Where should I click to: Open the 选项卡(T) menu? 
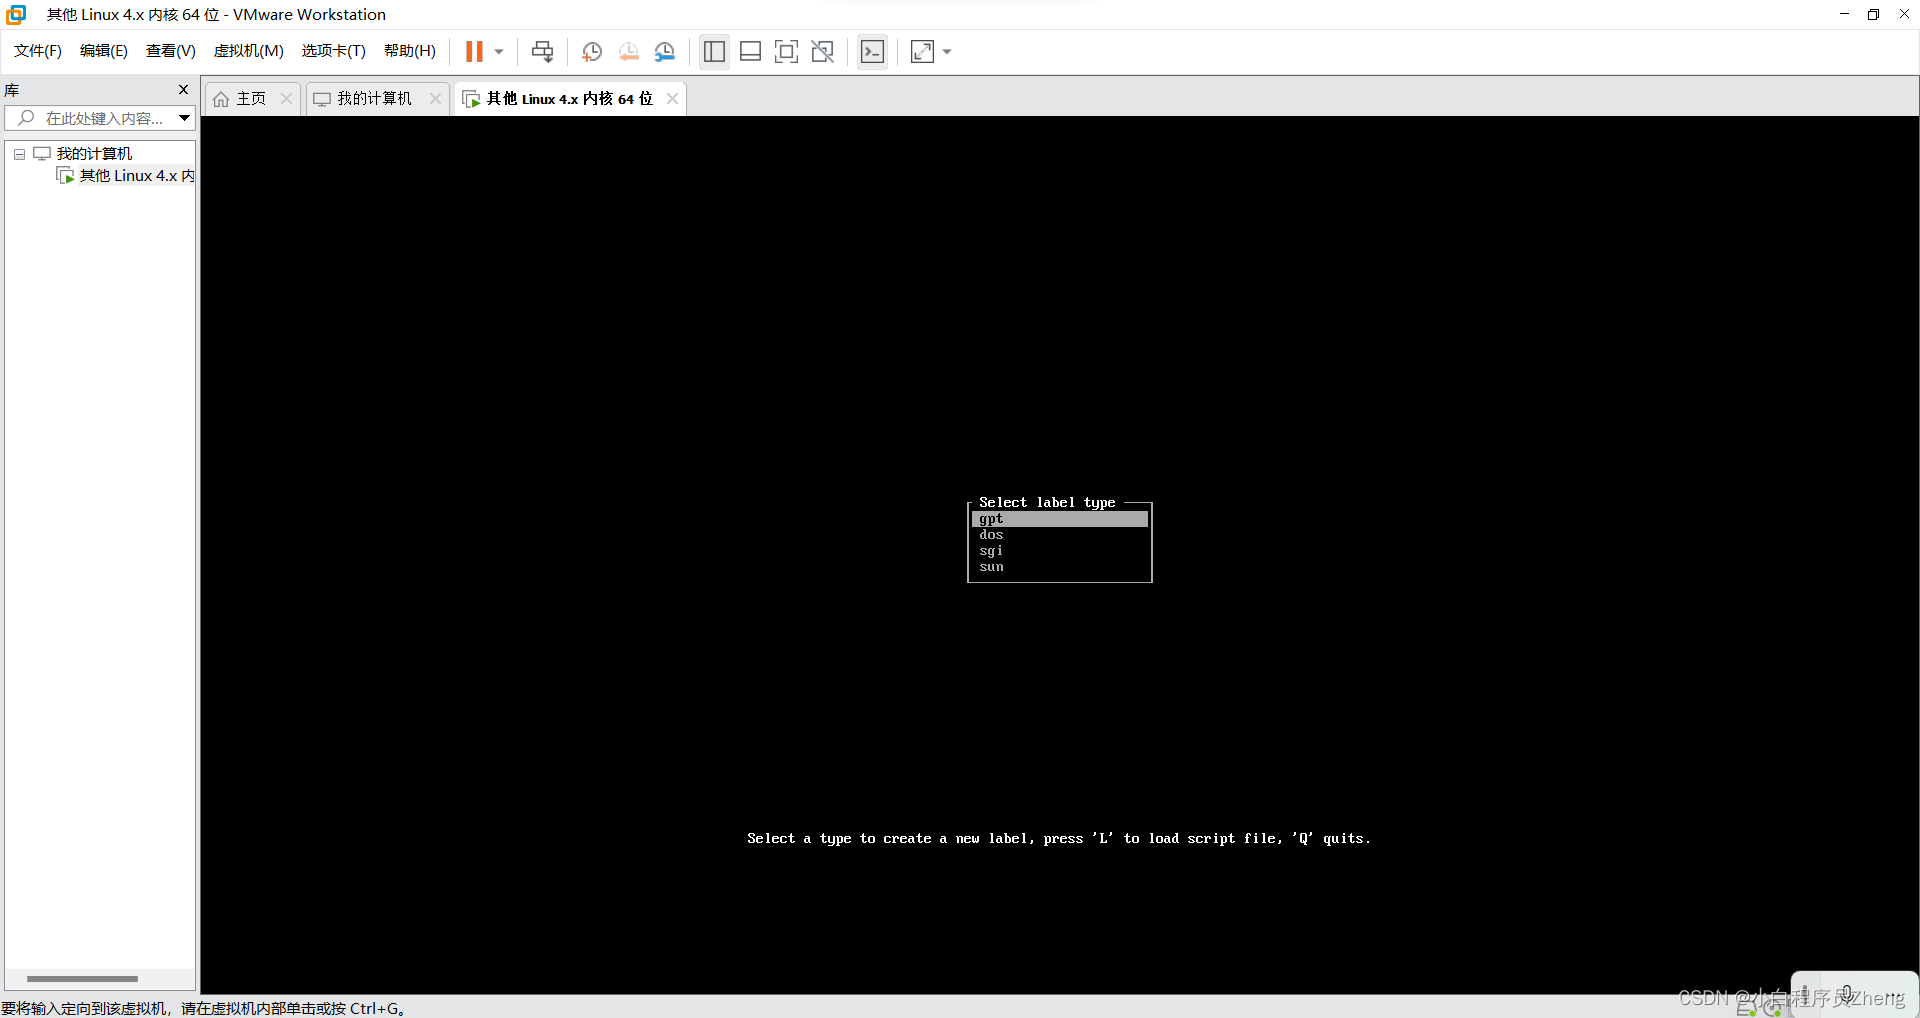(x=334, y=51)
